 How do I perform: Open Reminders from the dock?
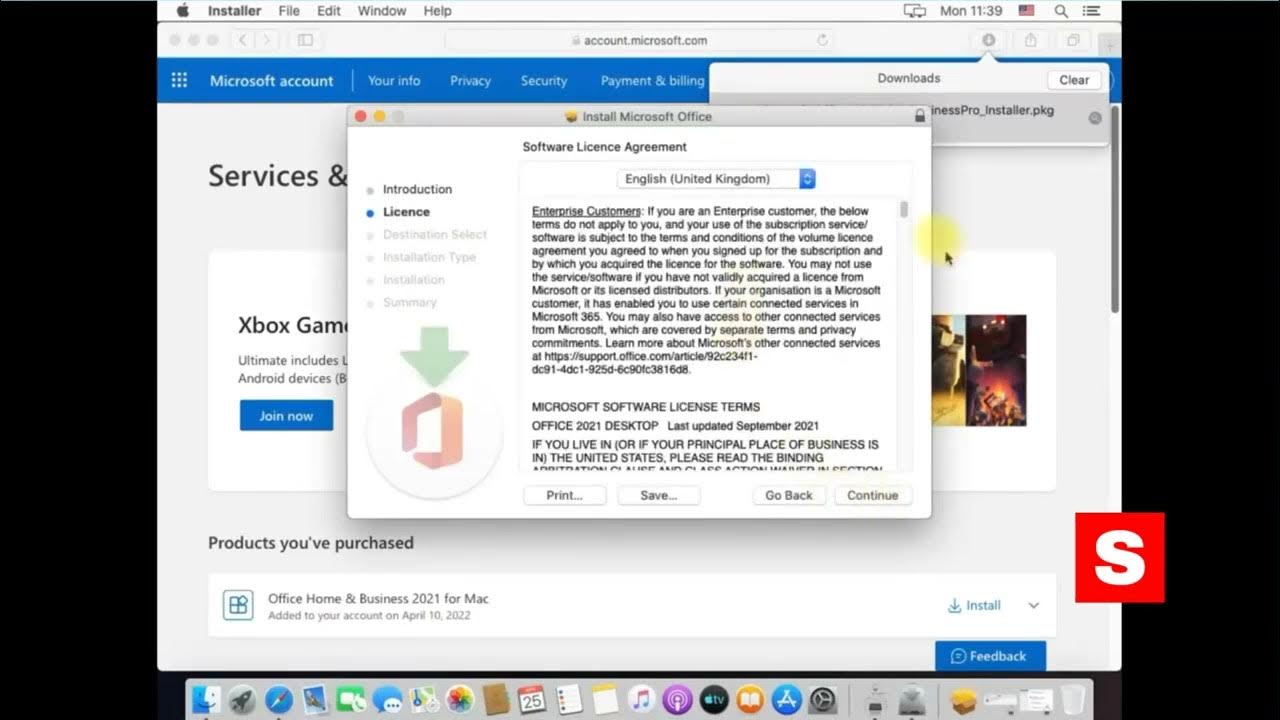click(568, 699)
